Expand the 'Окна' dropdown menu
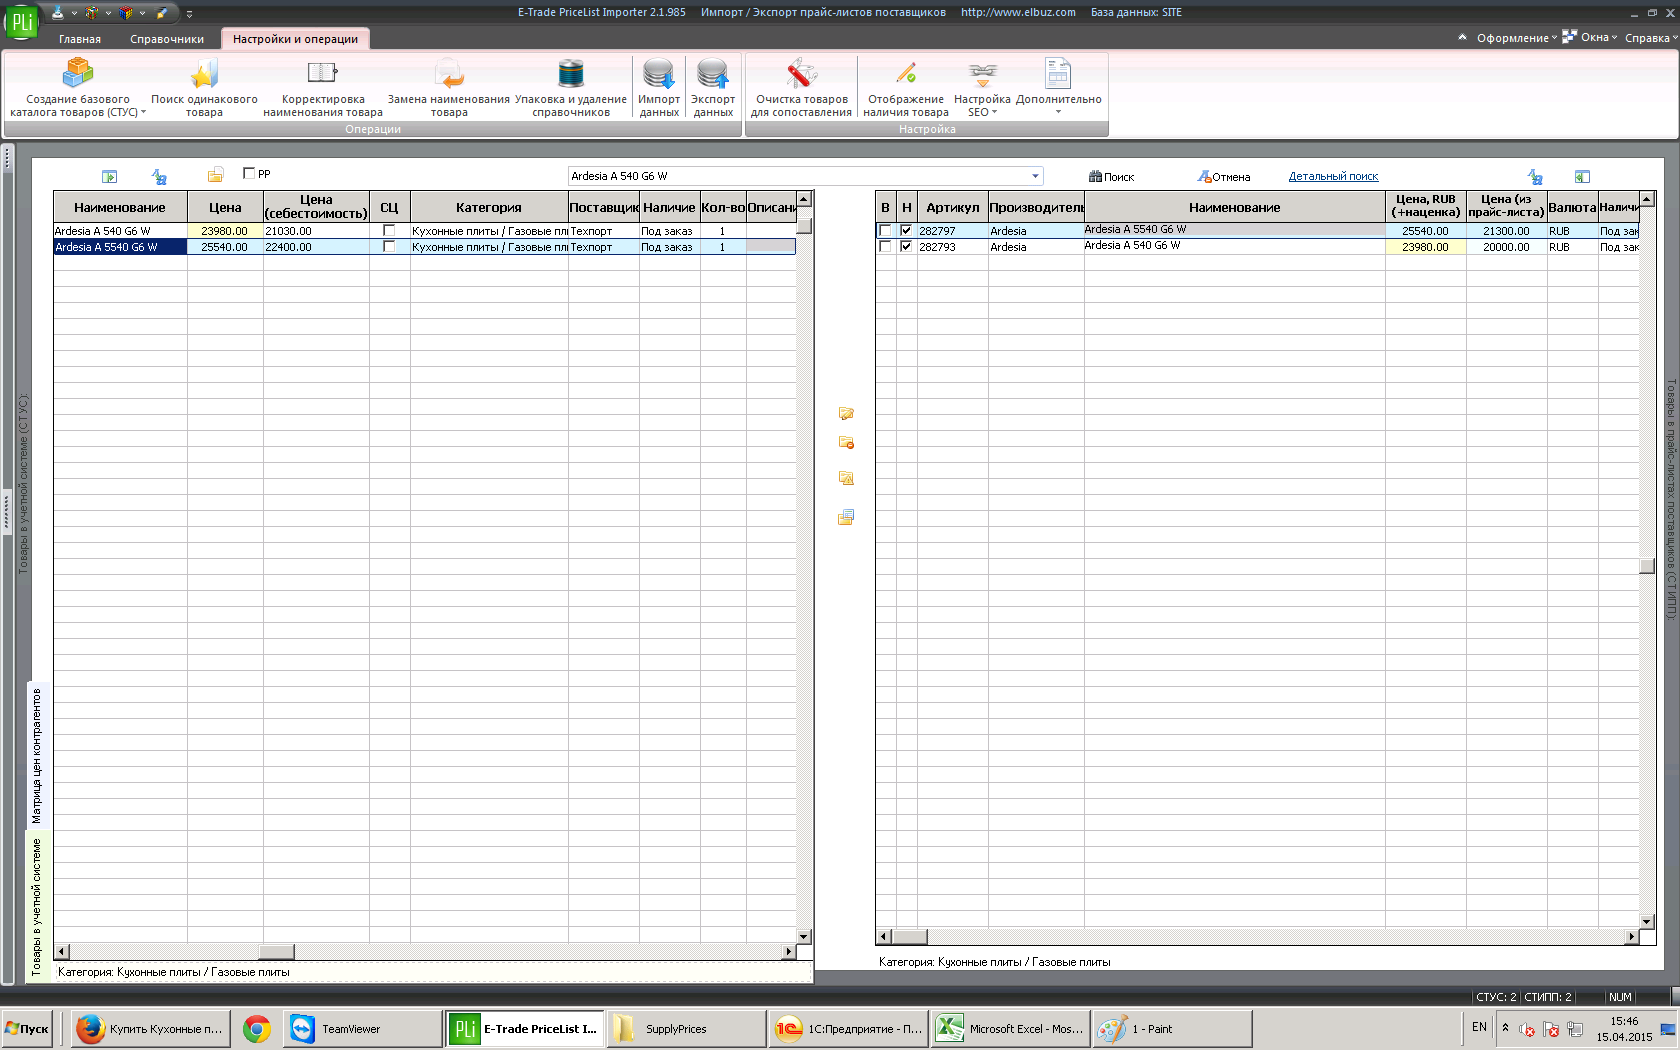 click(x=1590, y=38)
